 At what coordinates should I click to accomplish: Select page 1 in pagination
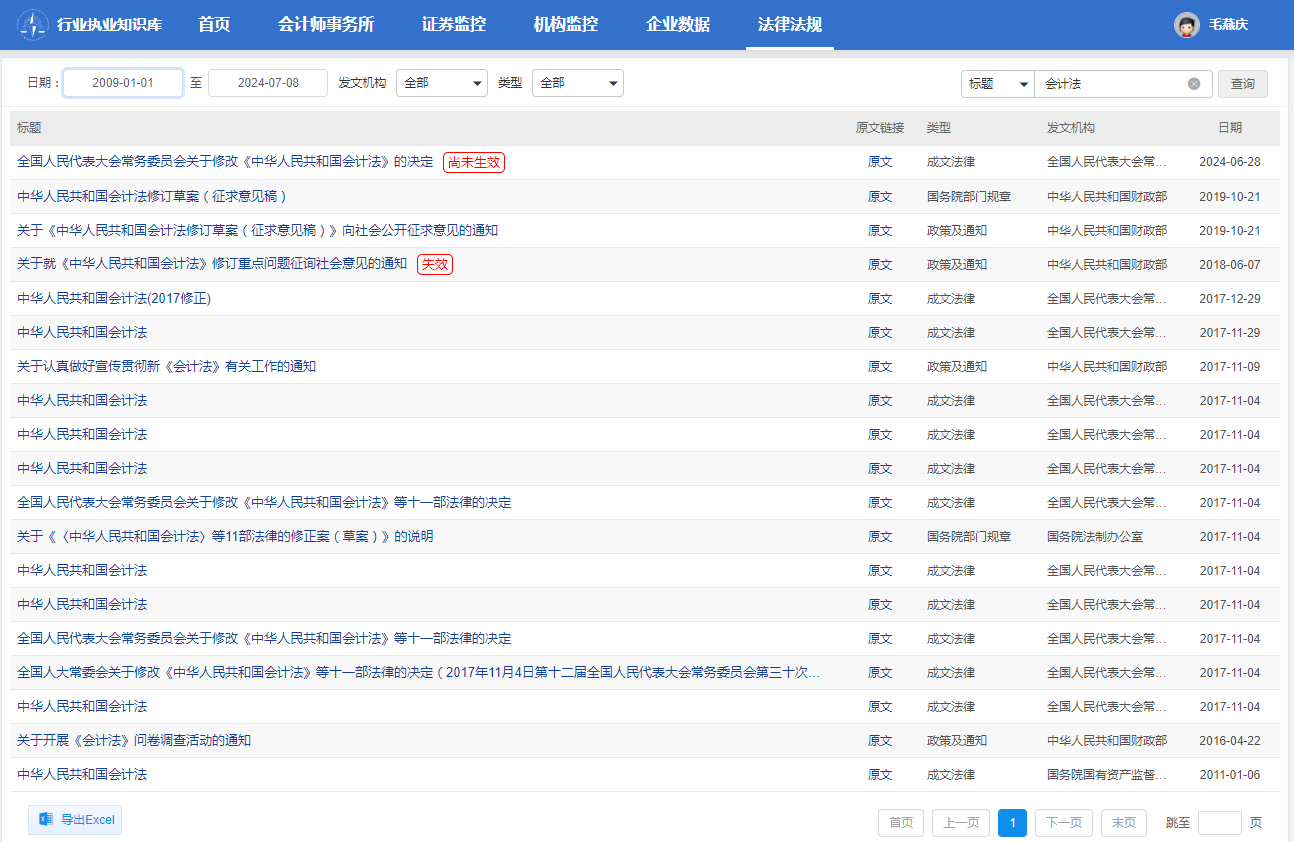tap(1012, 823)
